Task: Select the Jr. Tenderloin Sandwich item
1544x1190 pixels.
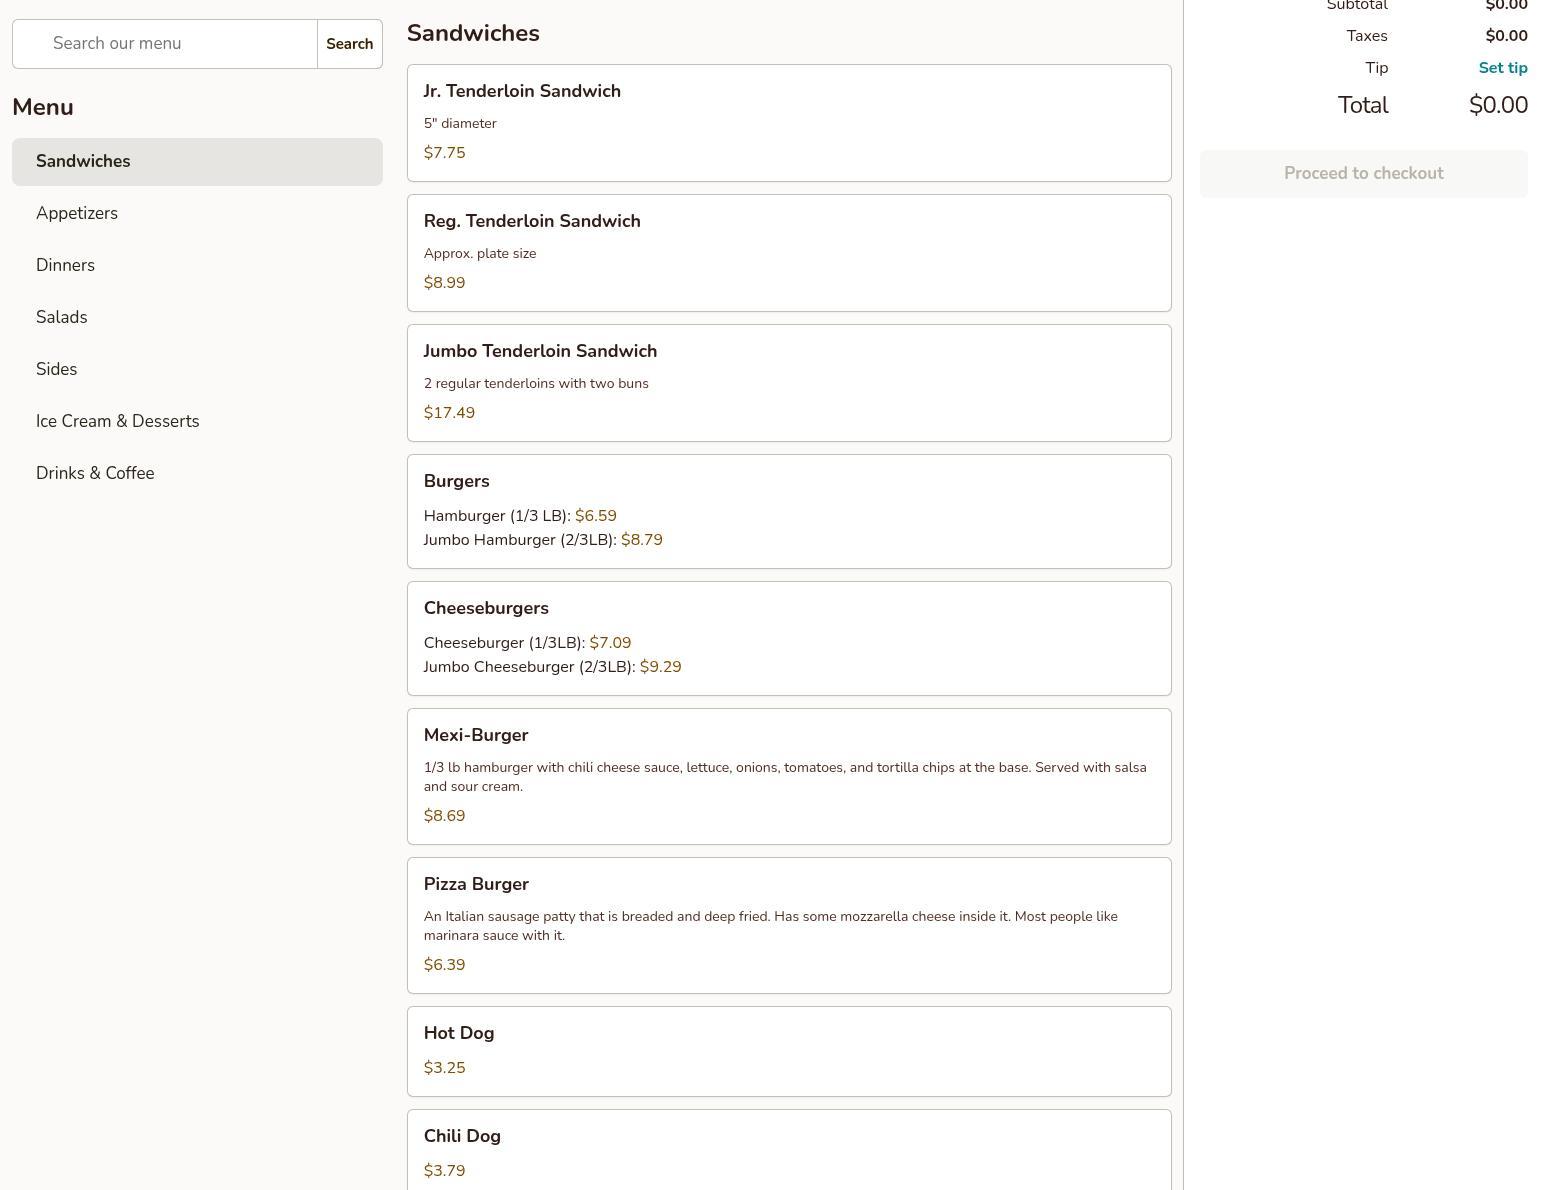Action: click(788, 123)
